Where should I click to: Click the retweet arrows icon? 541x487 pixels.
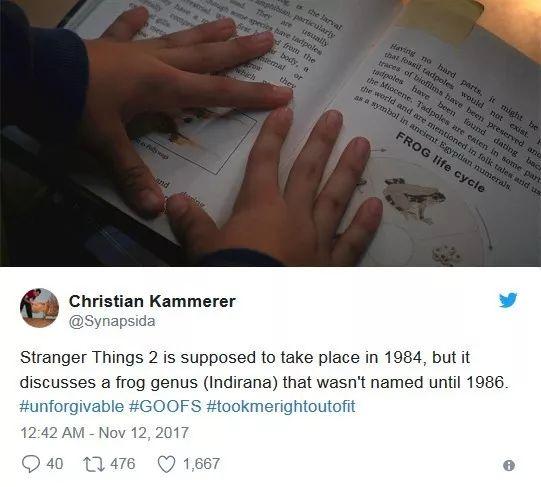[x=94, y=464]
